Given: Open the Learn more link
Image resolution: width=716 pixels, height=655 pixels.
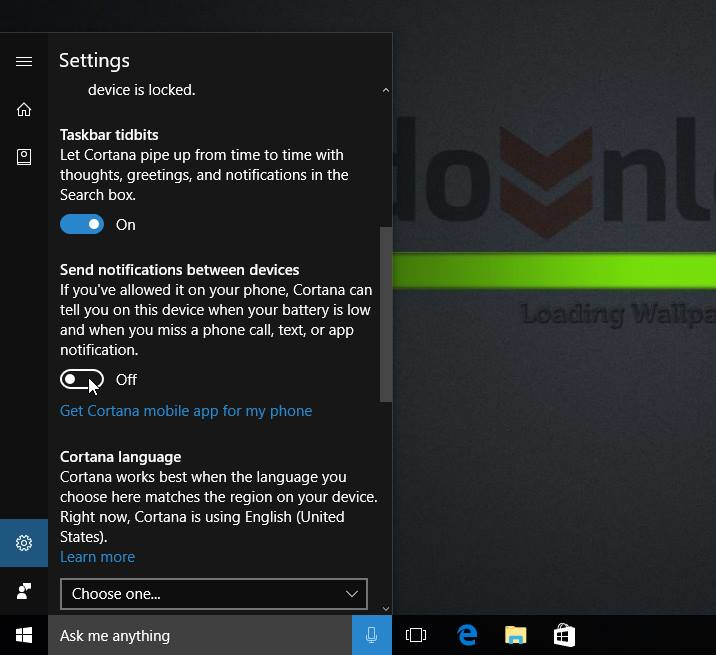Looking at the screenshot, I should [97, 557].
